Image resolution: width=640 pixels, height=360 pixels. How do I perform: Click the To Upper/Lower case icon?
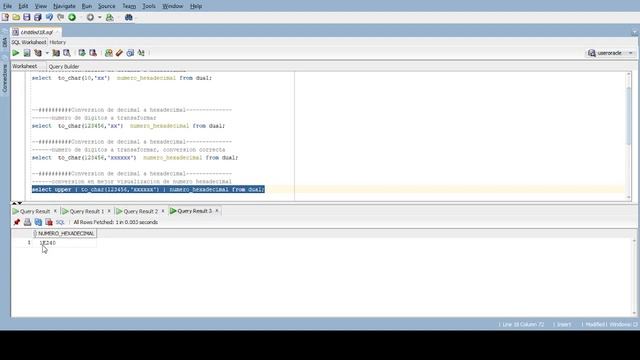pyautogui.click(x=141, y=53)
